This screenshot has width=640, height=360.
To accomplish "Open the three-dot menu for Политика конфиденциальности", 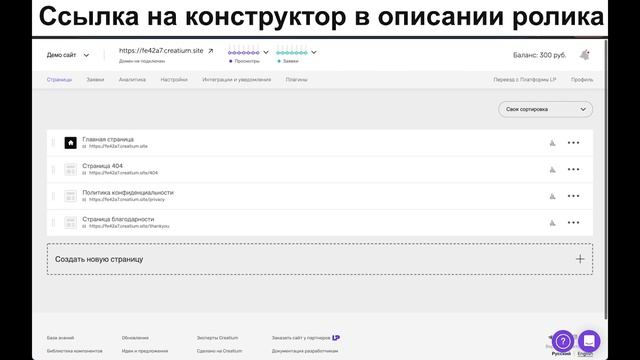I will click(x=573, y=196).
